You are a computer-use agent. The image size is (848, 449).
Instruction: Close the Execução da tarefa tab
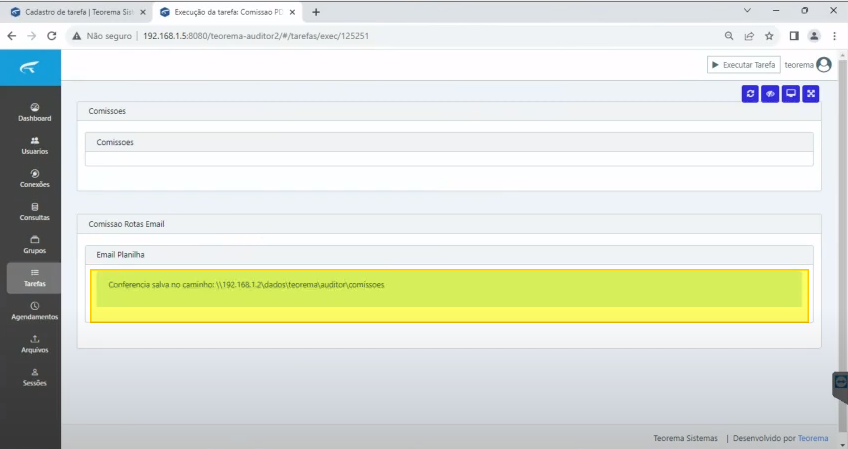(292, 12)
